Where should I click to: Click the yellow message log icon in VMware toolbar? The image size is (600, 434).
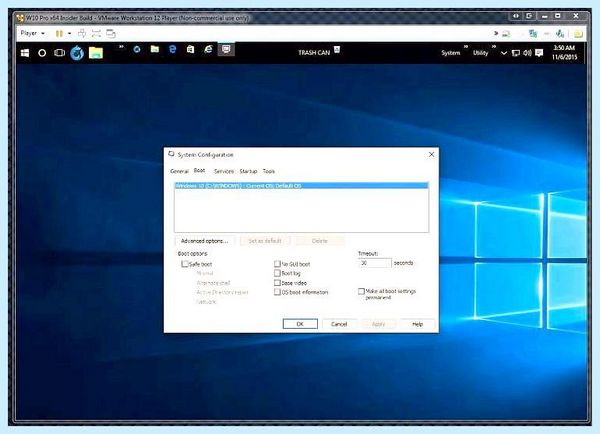pos(578,34)
